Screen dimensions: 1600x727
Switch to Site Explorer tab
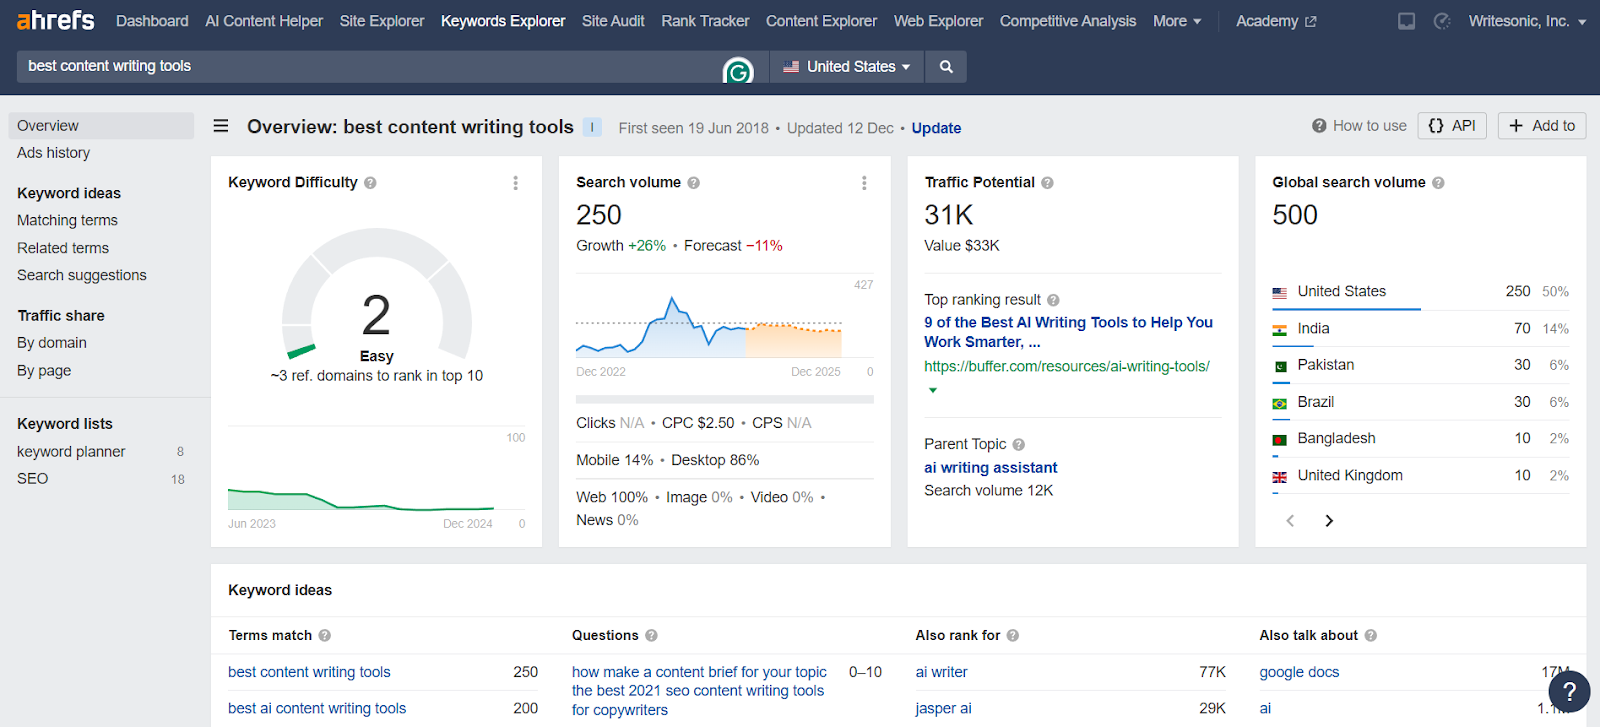(381, 21)
